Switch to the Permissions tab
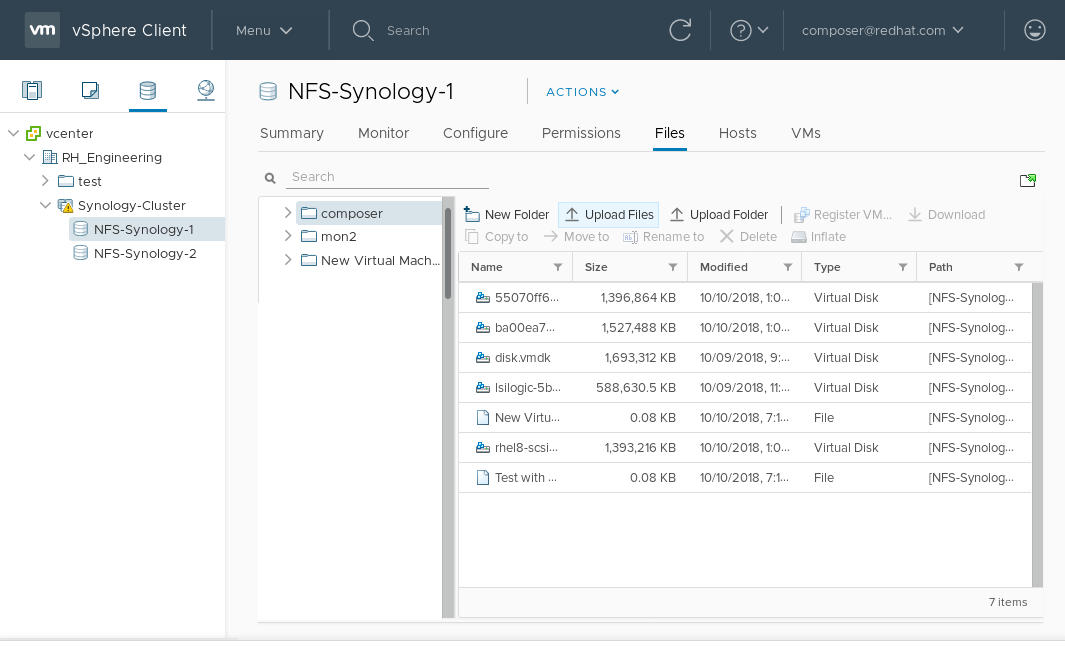 581,133
